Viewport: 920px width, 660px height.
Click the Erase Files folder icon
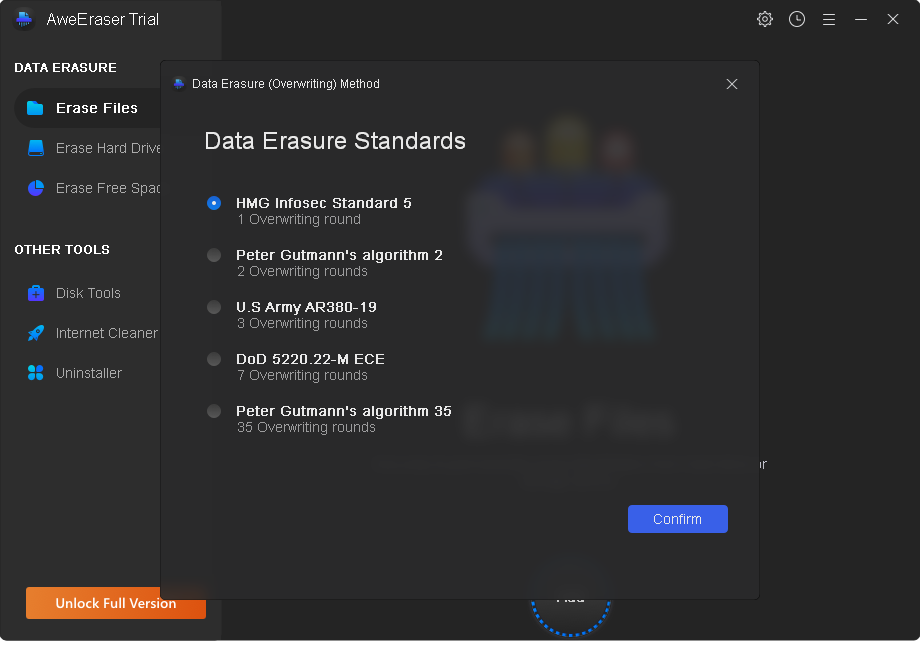coord(35,108)
